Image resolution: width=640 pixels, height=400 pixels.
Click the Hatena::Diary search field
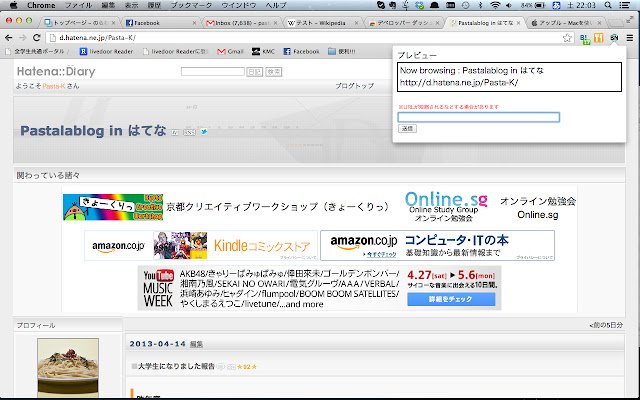tap(213, 71)
